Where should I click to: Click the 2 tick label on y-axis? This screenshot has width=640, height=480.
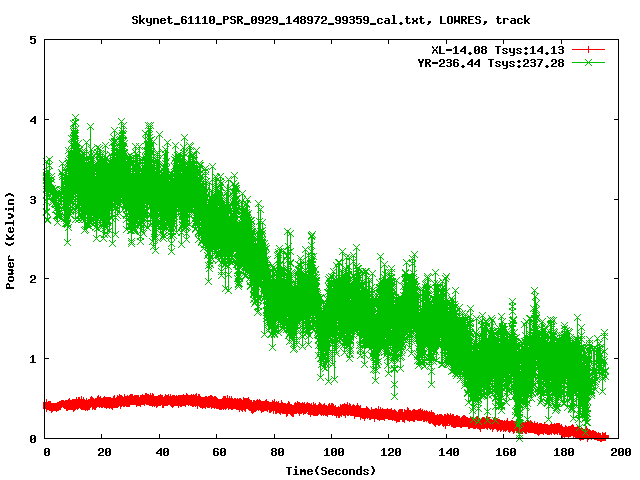click(33, 279)
